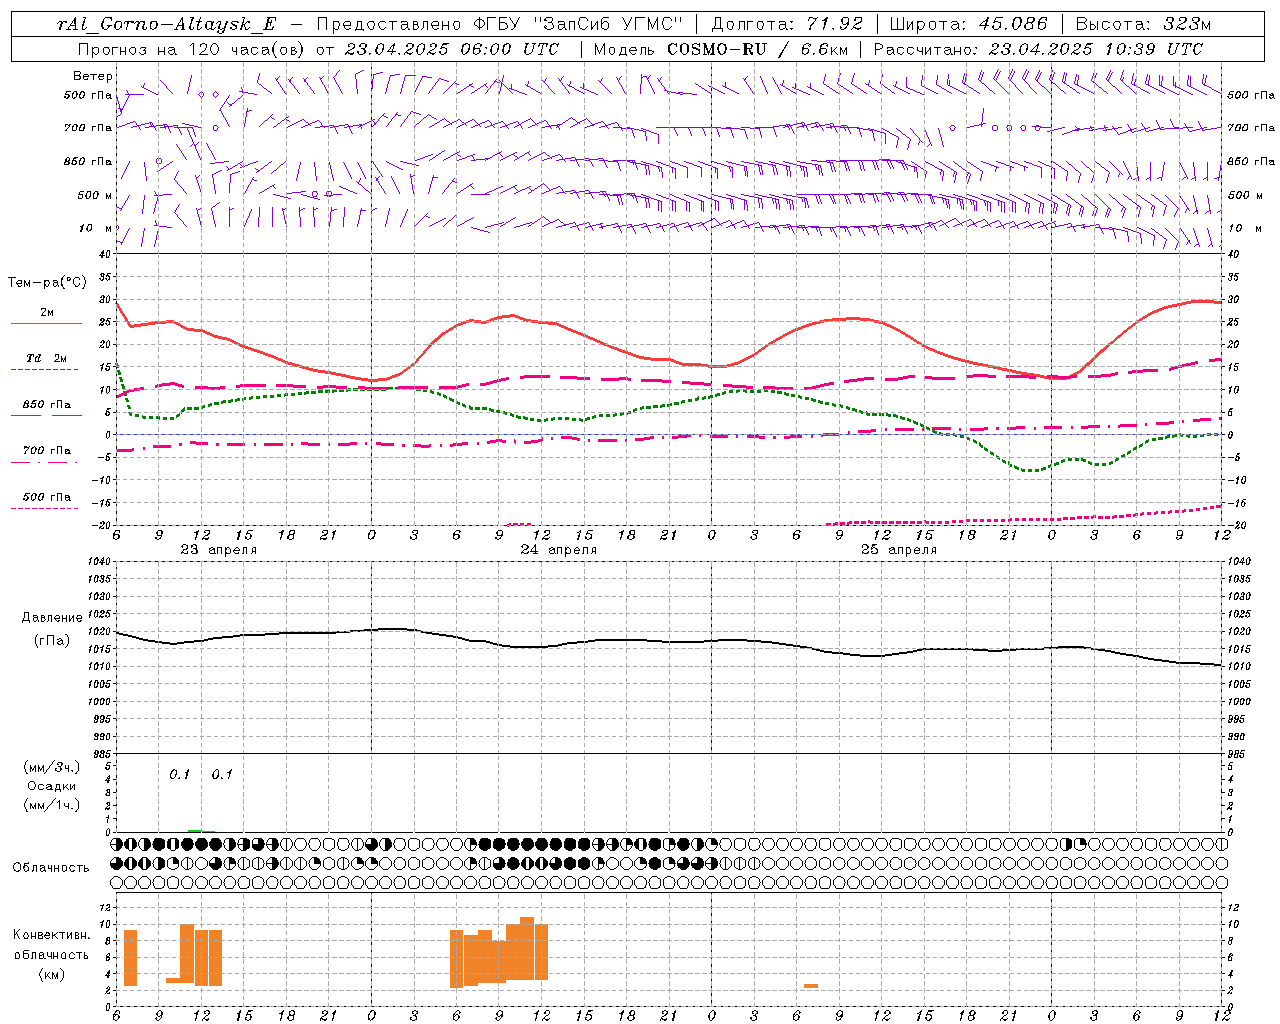Click the 500 гПа temperature legend label
The width and height of the screenshot is (1280, 1024).
(x=47, y=497)
